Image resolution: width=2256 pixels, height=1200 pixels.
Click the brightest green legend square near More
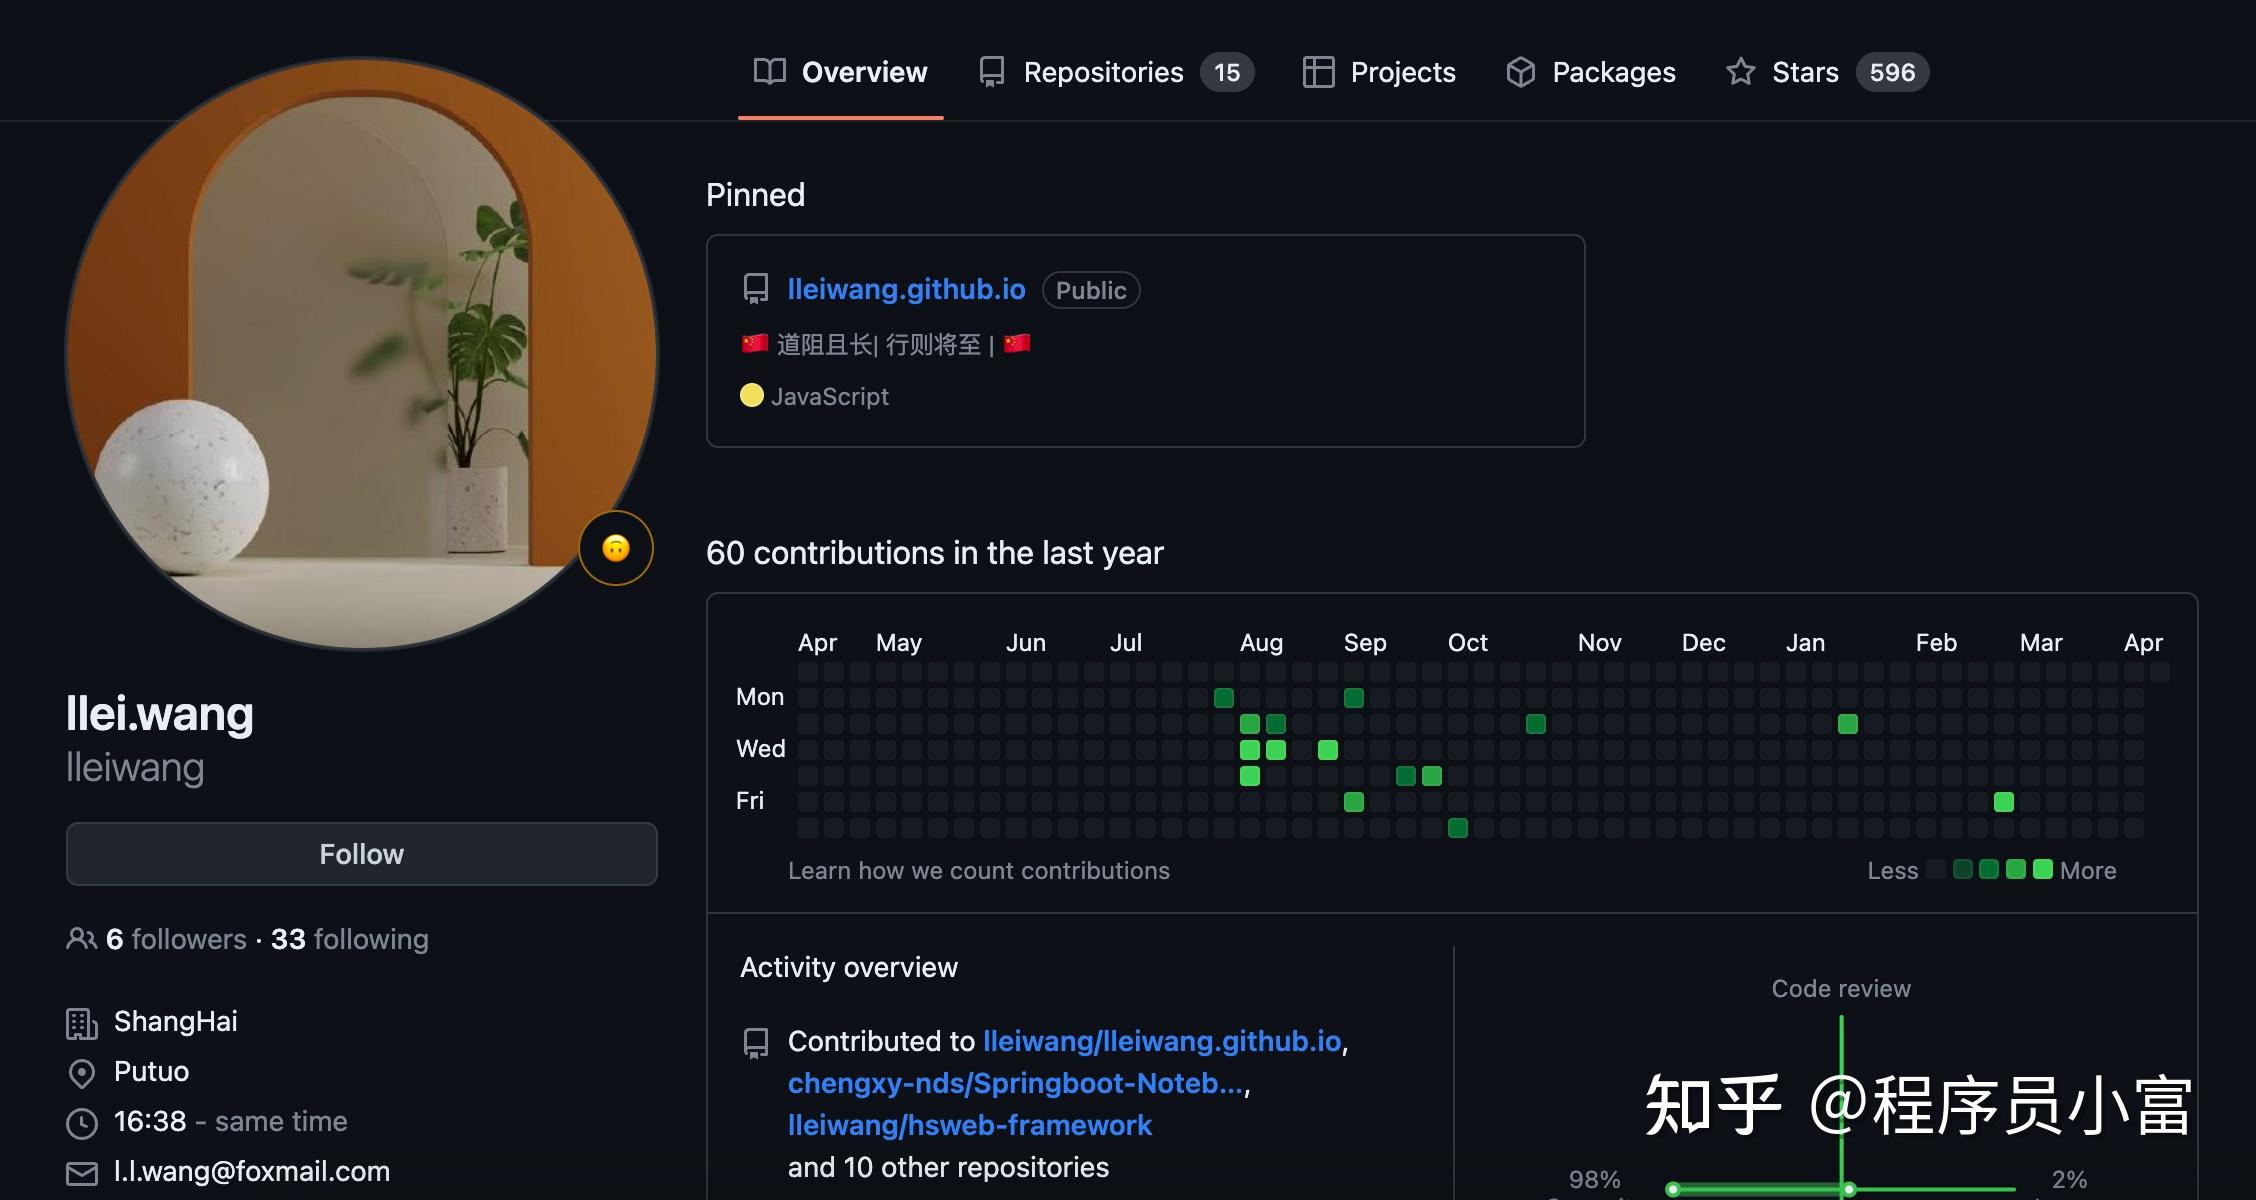[2043, 869]
